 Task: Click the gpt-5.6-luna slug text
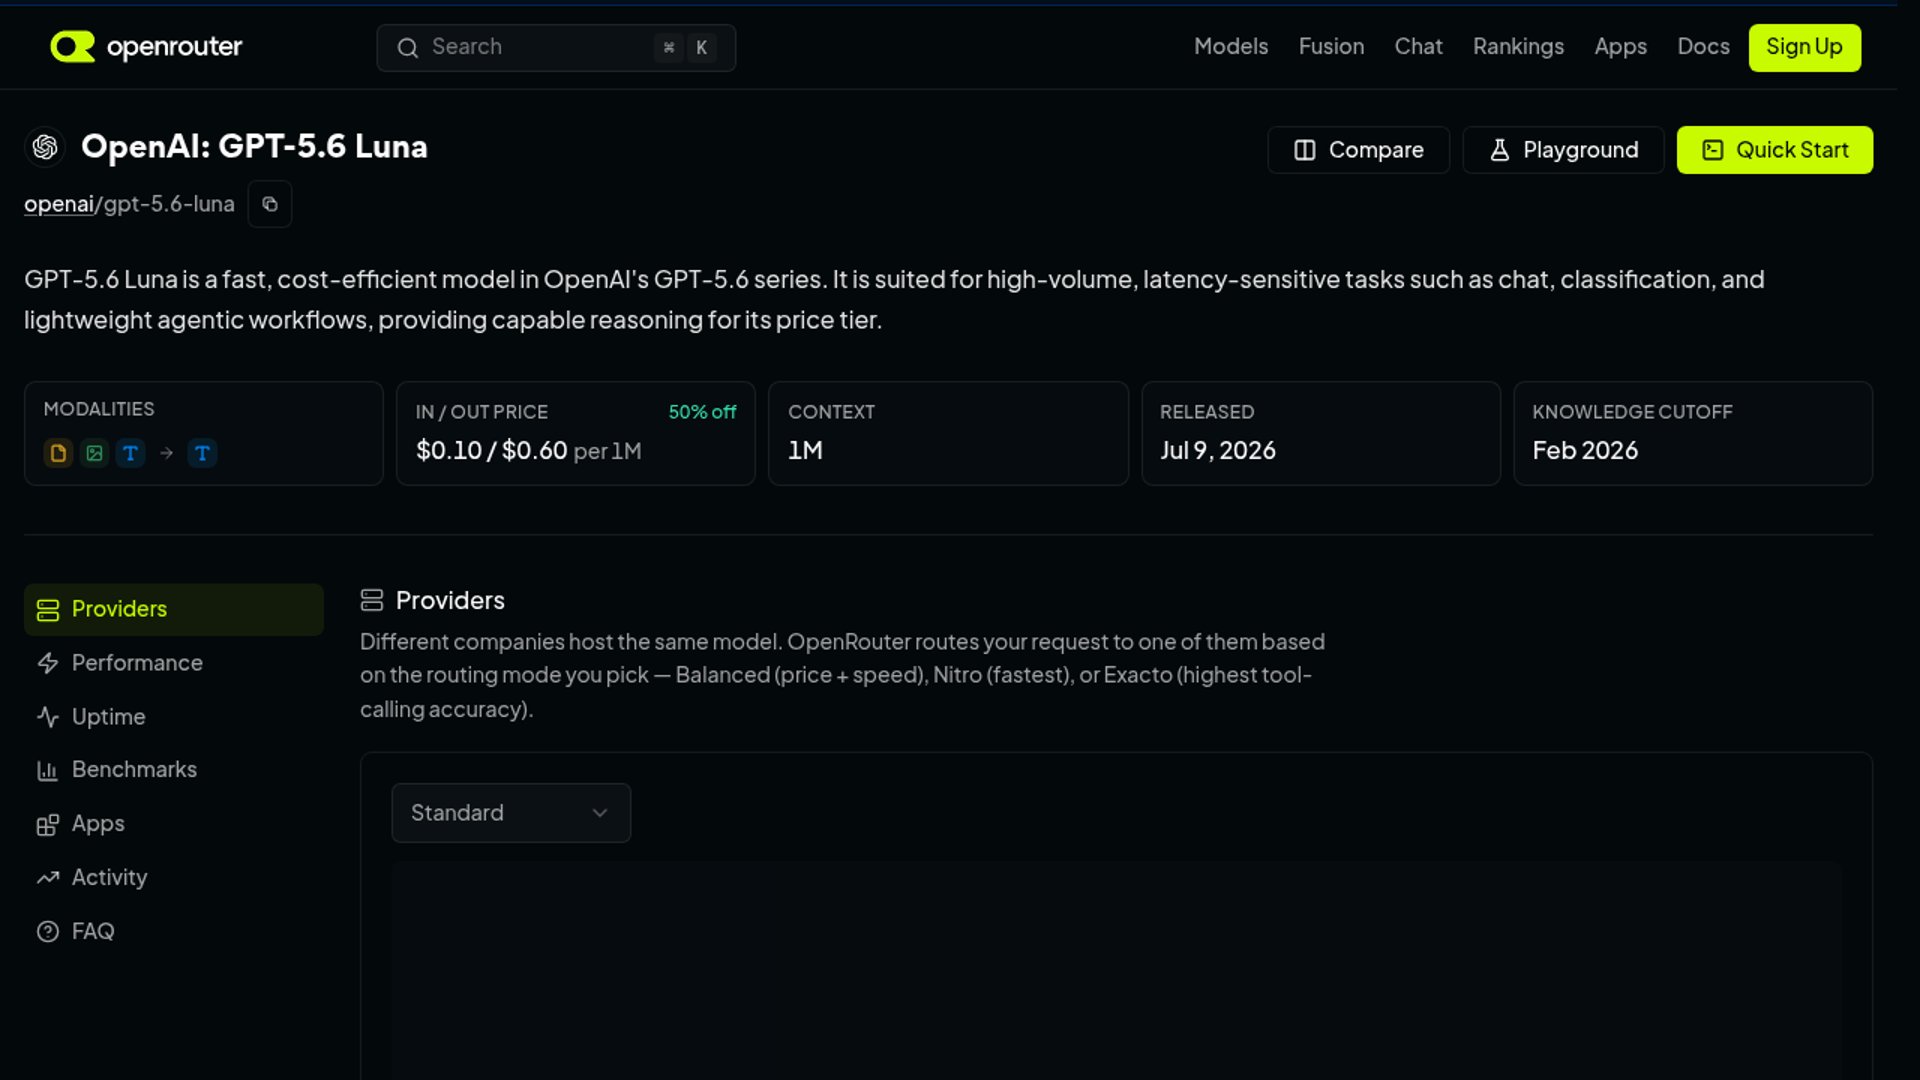pyautogui.click(x=169, y=204)
